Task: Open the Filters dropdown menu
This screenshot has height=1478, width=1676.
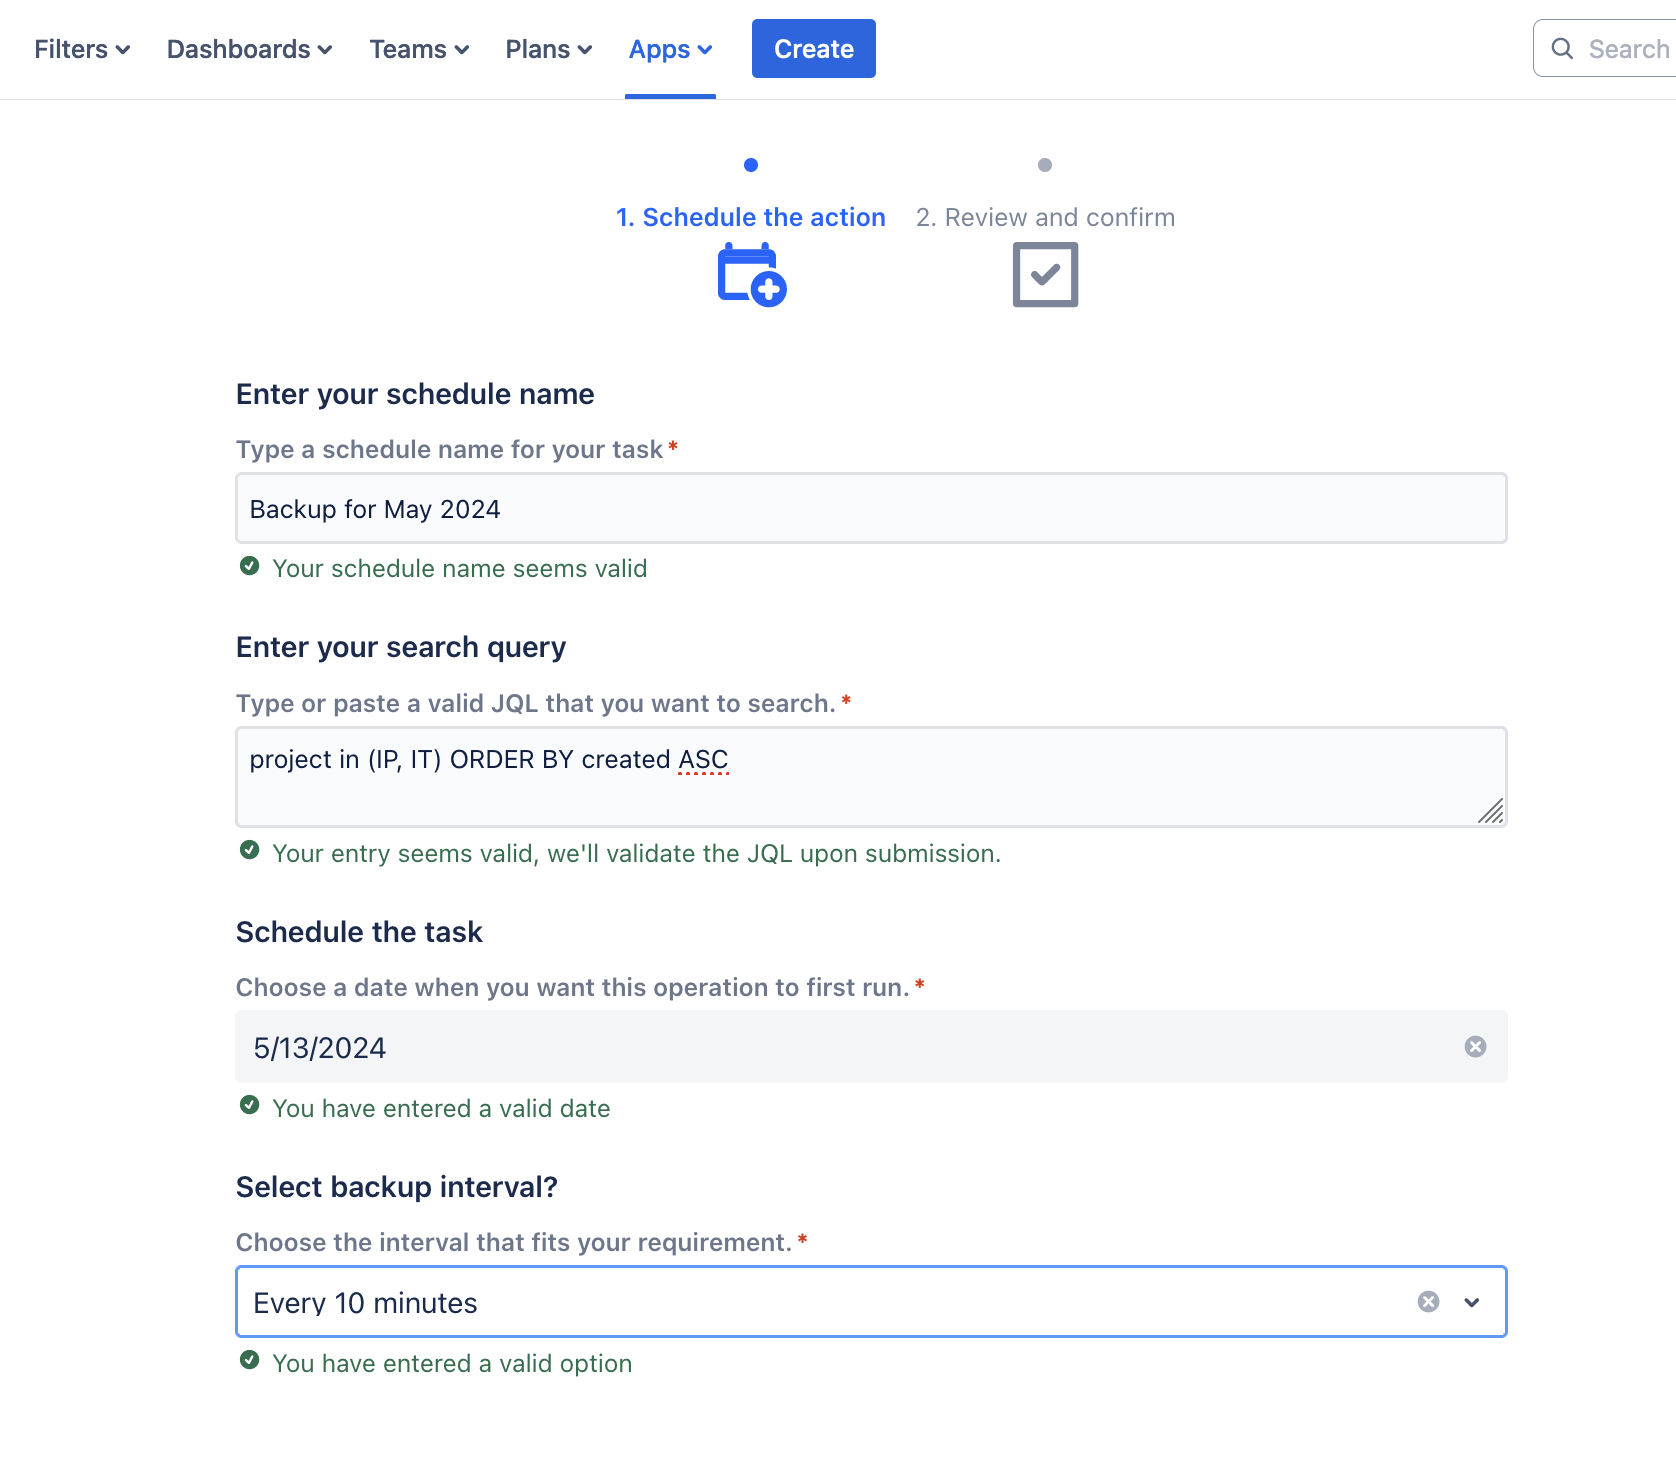Action: 82,49
